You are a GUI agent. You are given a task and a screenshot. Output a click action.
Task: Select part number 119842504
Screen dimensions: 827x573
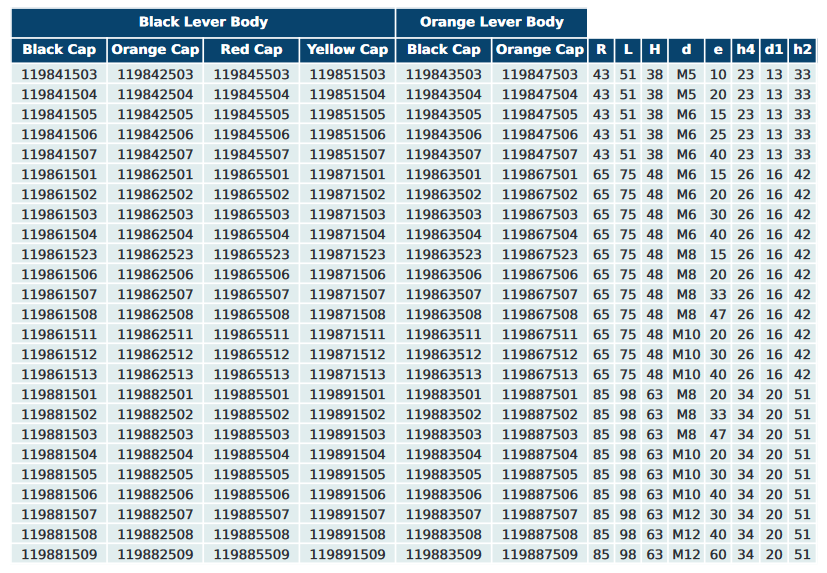click(x=155, y=94)
